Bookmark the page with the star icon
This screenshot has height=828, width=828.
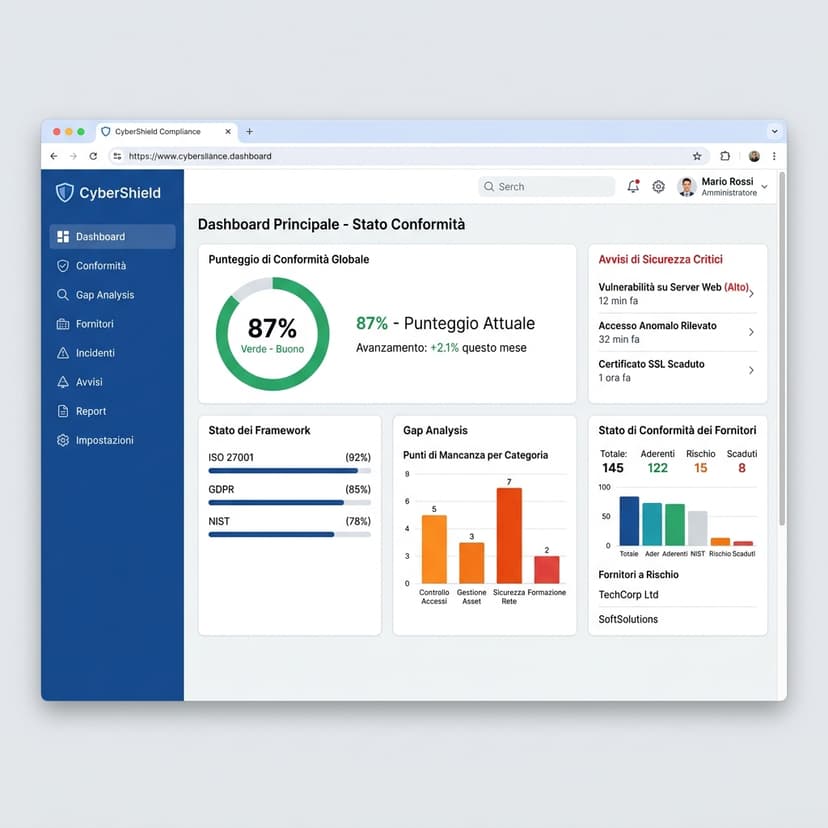point(697,156)
